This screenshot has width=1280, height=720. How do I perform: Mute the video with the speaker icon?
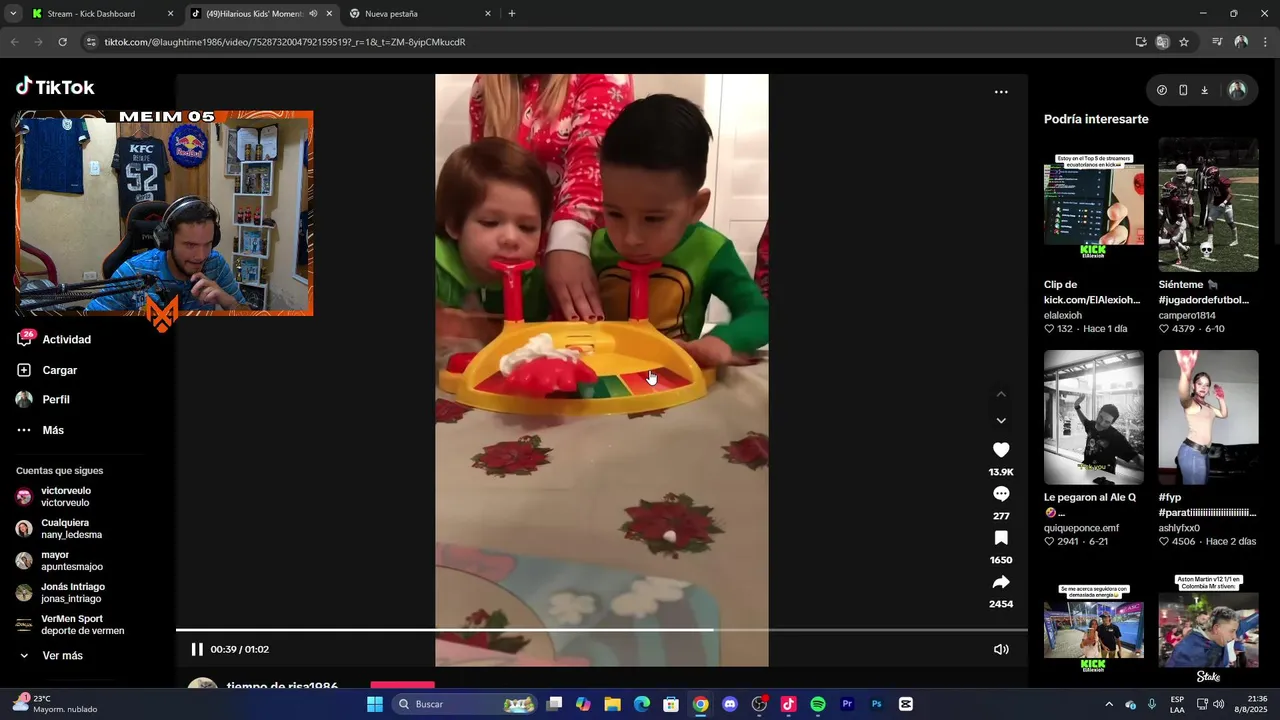coord(1001,649)
